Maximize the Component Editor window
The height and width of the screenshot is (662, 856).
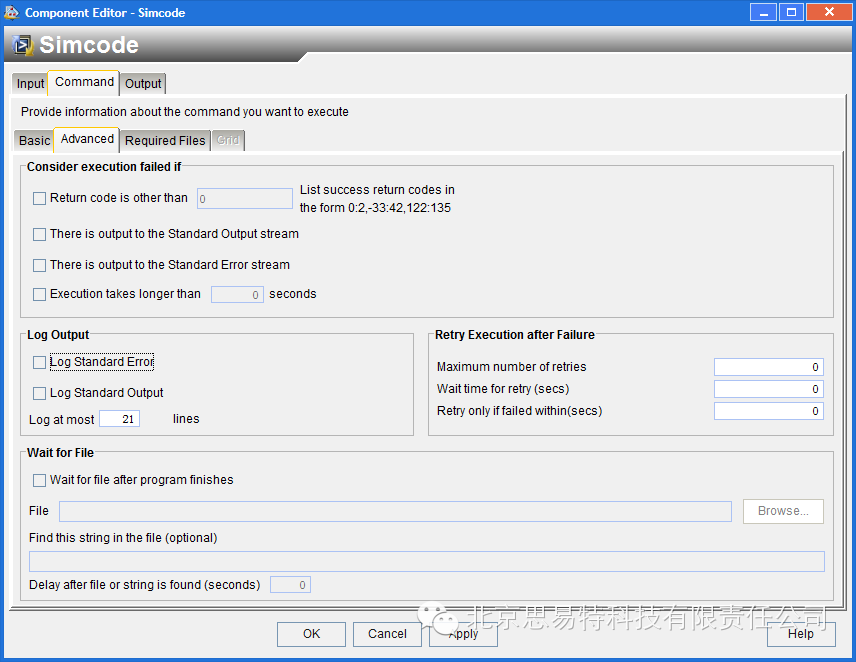coord(791,12)
